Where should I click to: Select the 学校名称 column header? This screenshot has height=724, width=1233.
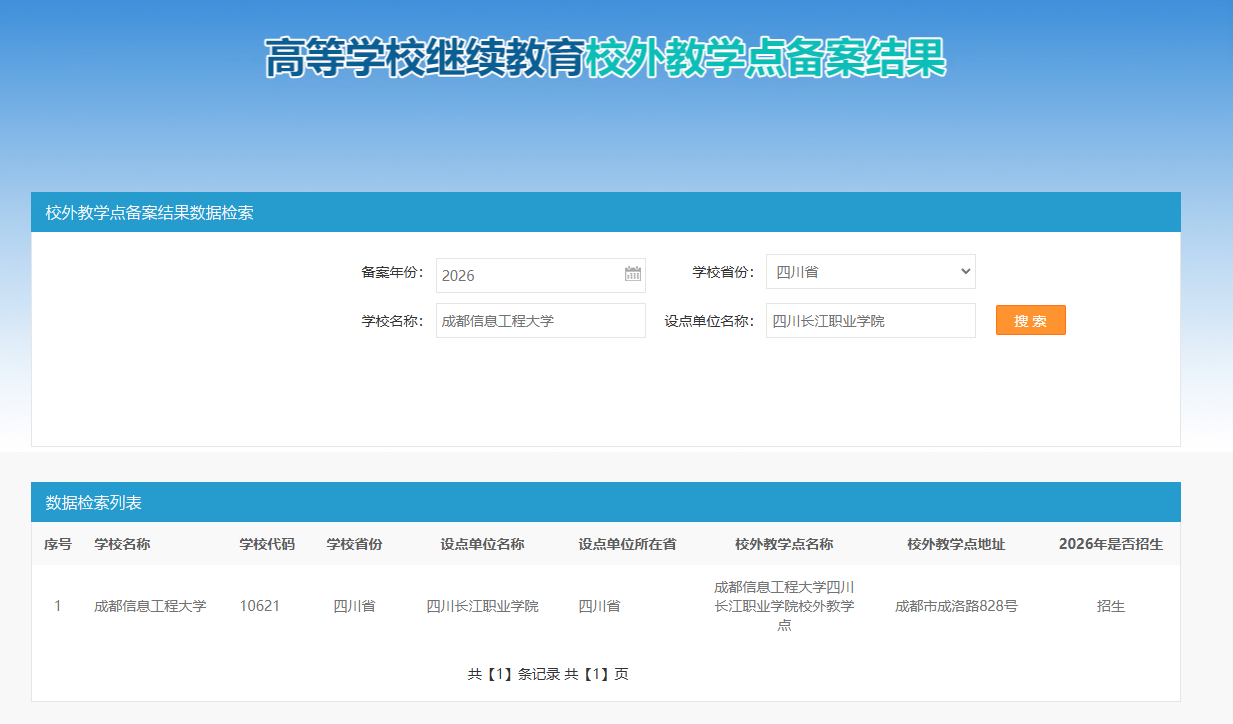[x=122, y=544]
